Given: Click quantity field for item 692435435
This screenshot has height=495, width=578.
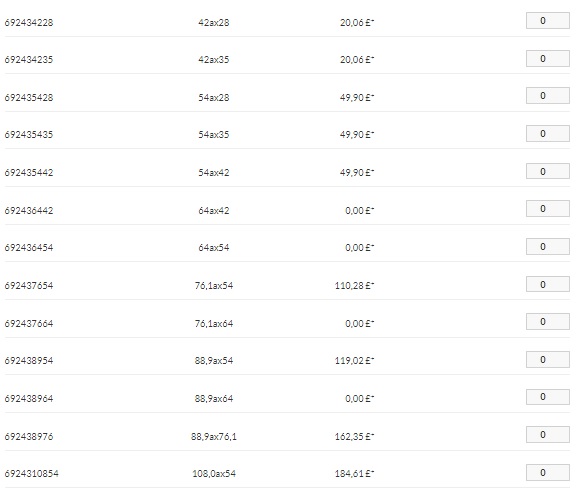Looking at the screenshot, I should pos(548,133).
